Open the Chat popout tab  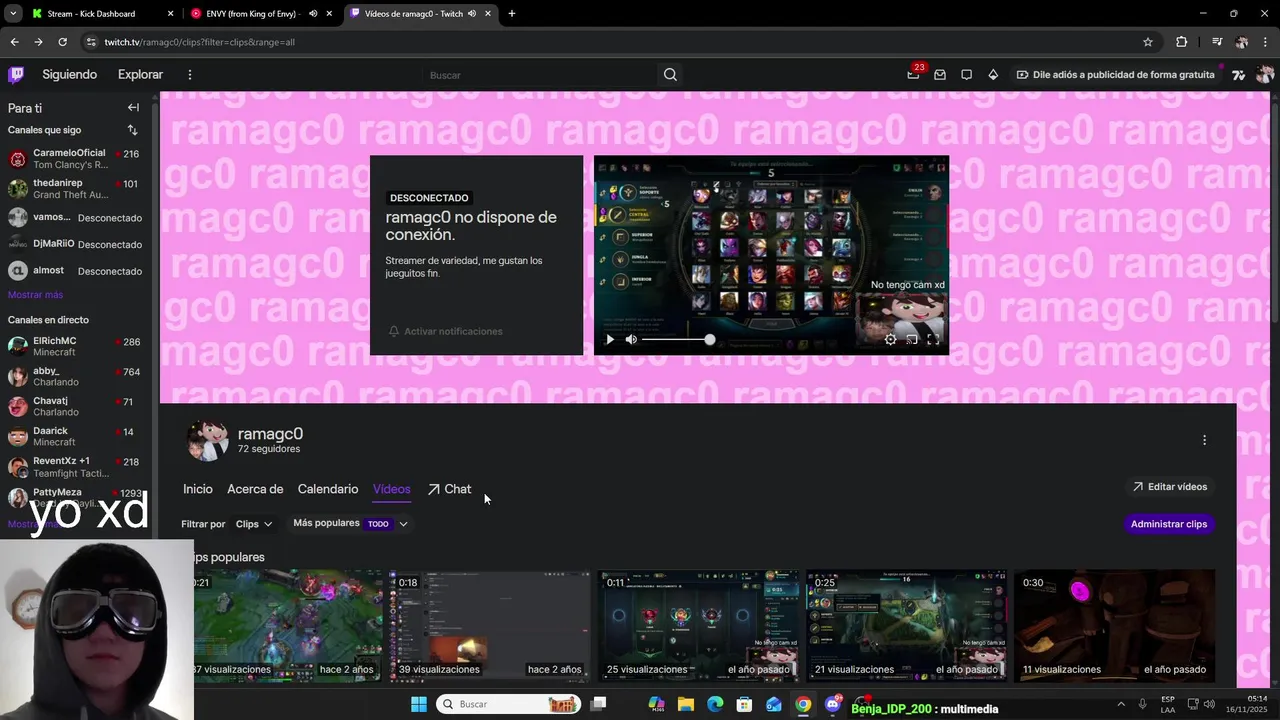[x=449, y=489]
